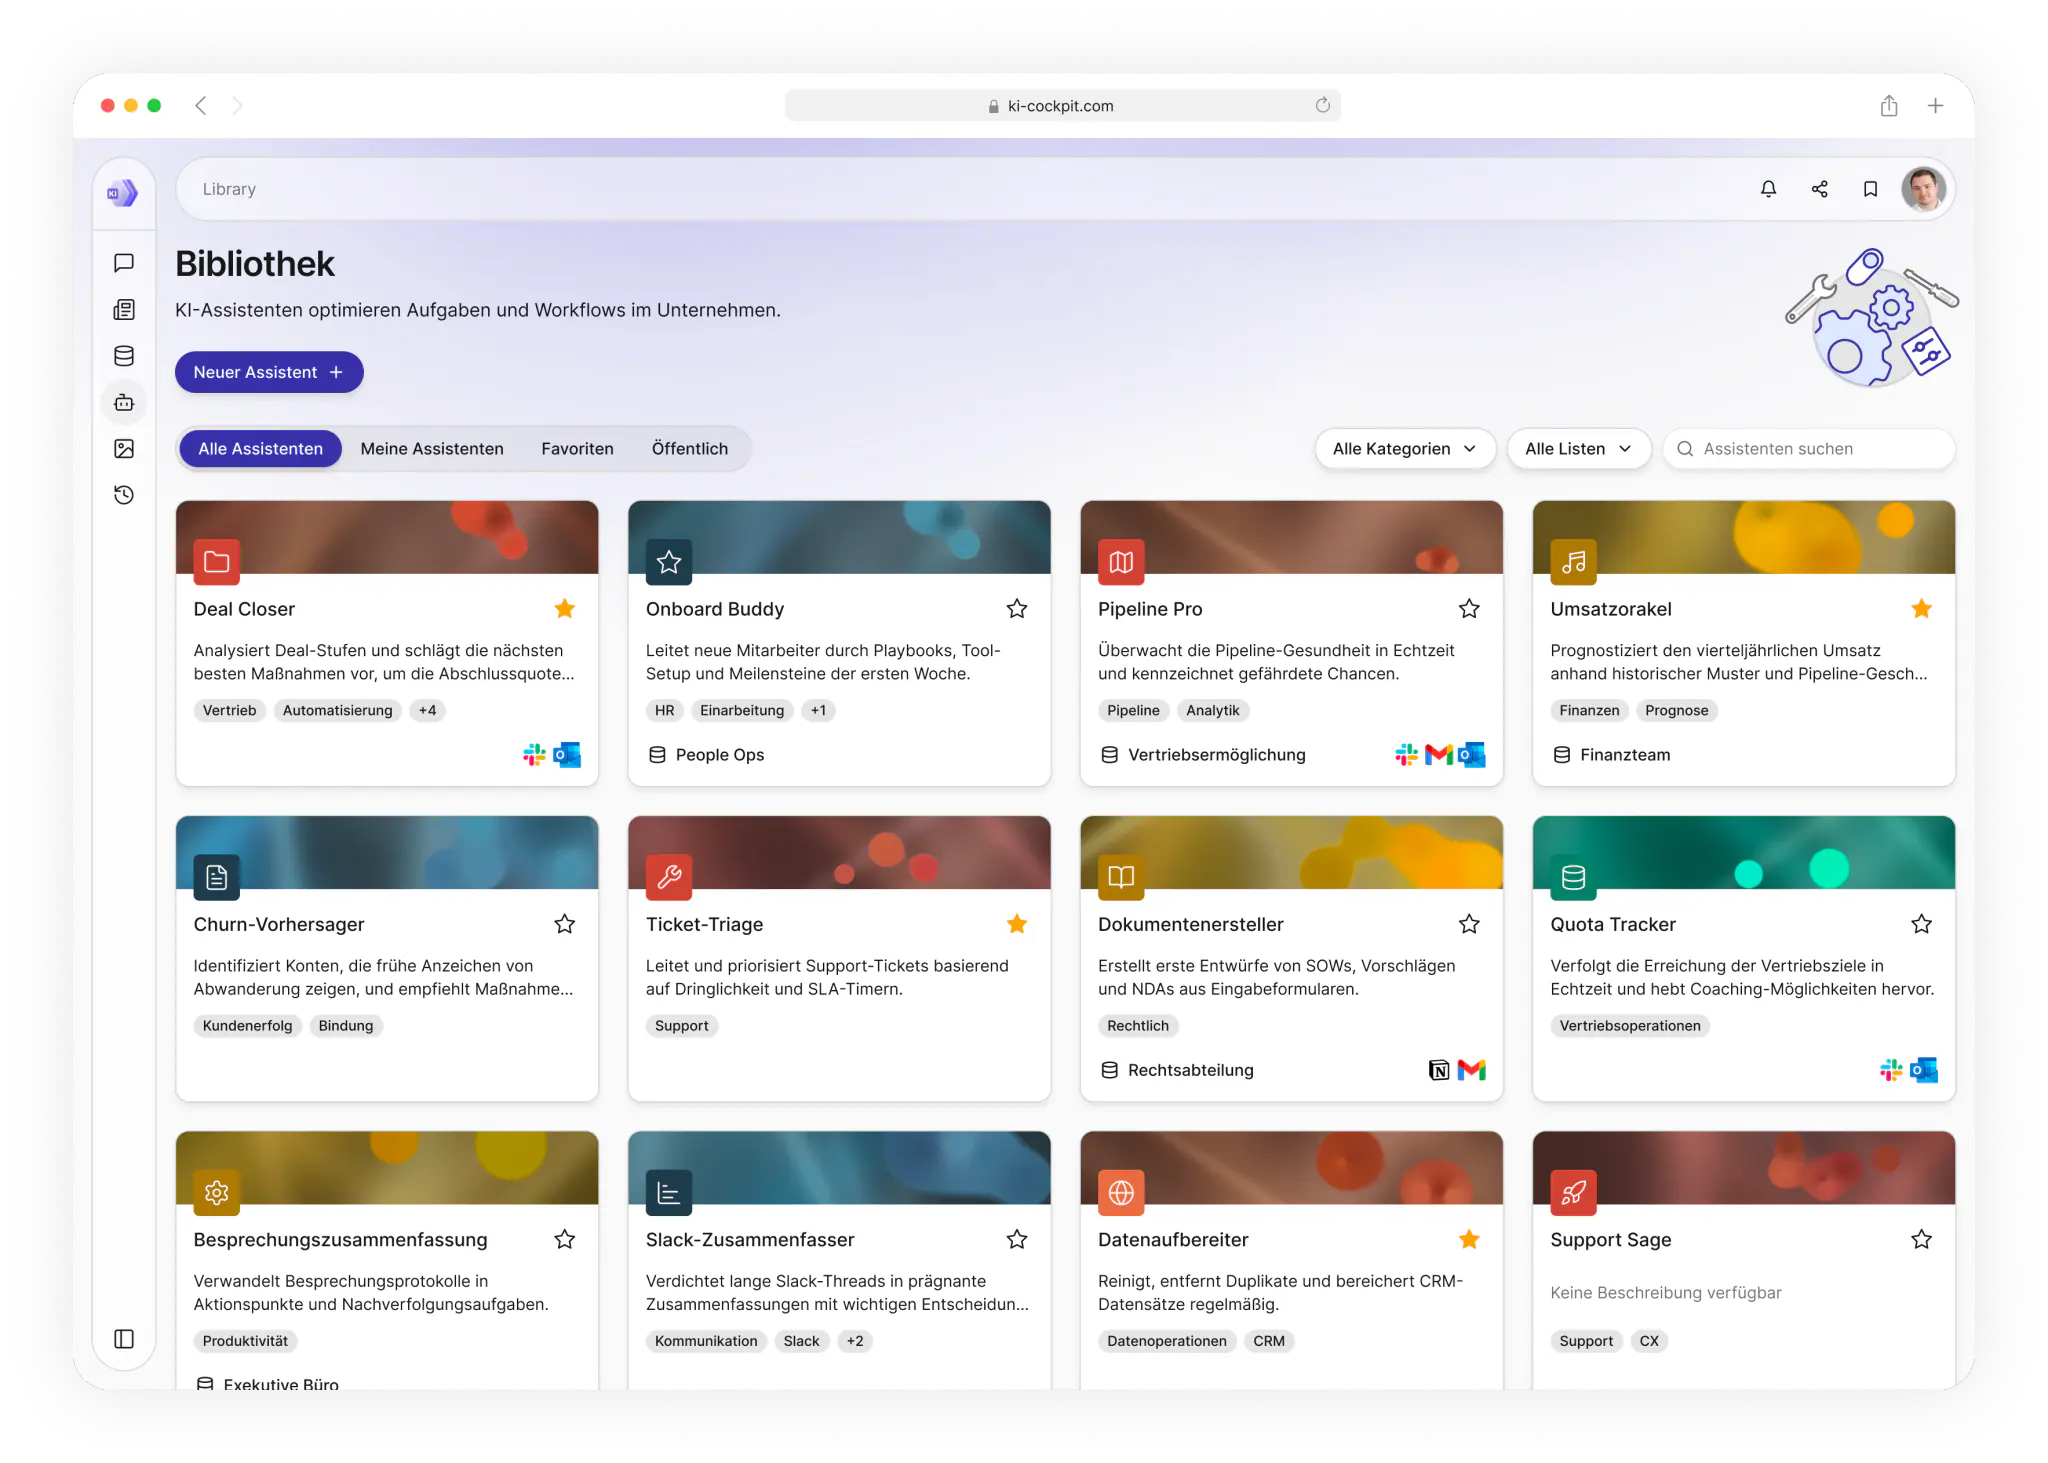
Task: Click the Pipeline Pro map icon
Action: point(1121,562)
